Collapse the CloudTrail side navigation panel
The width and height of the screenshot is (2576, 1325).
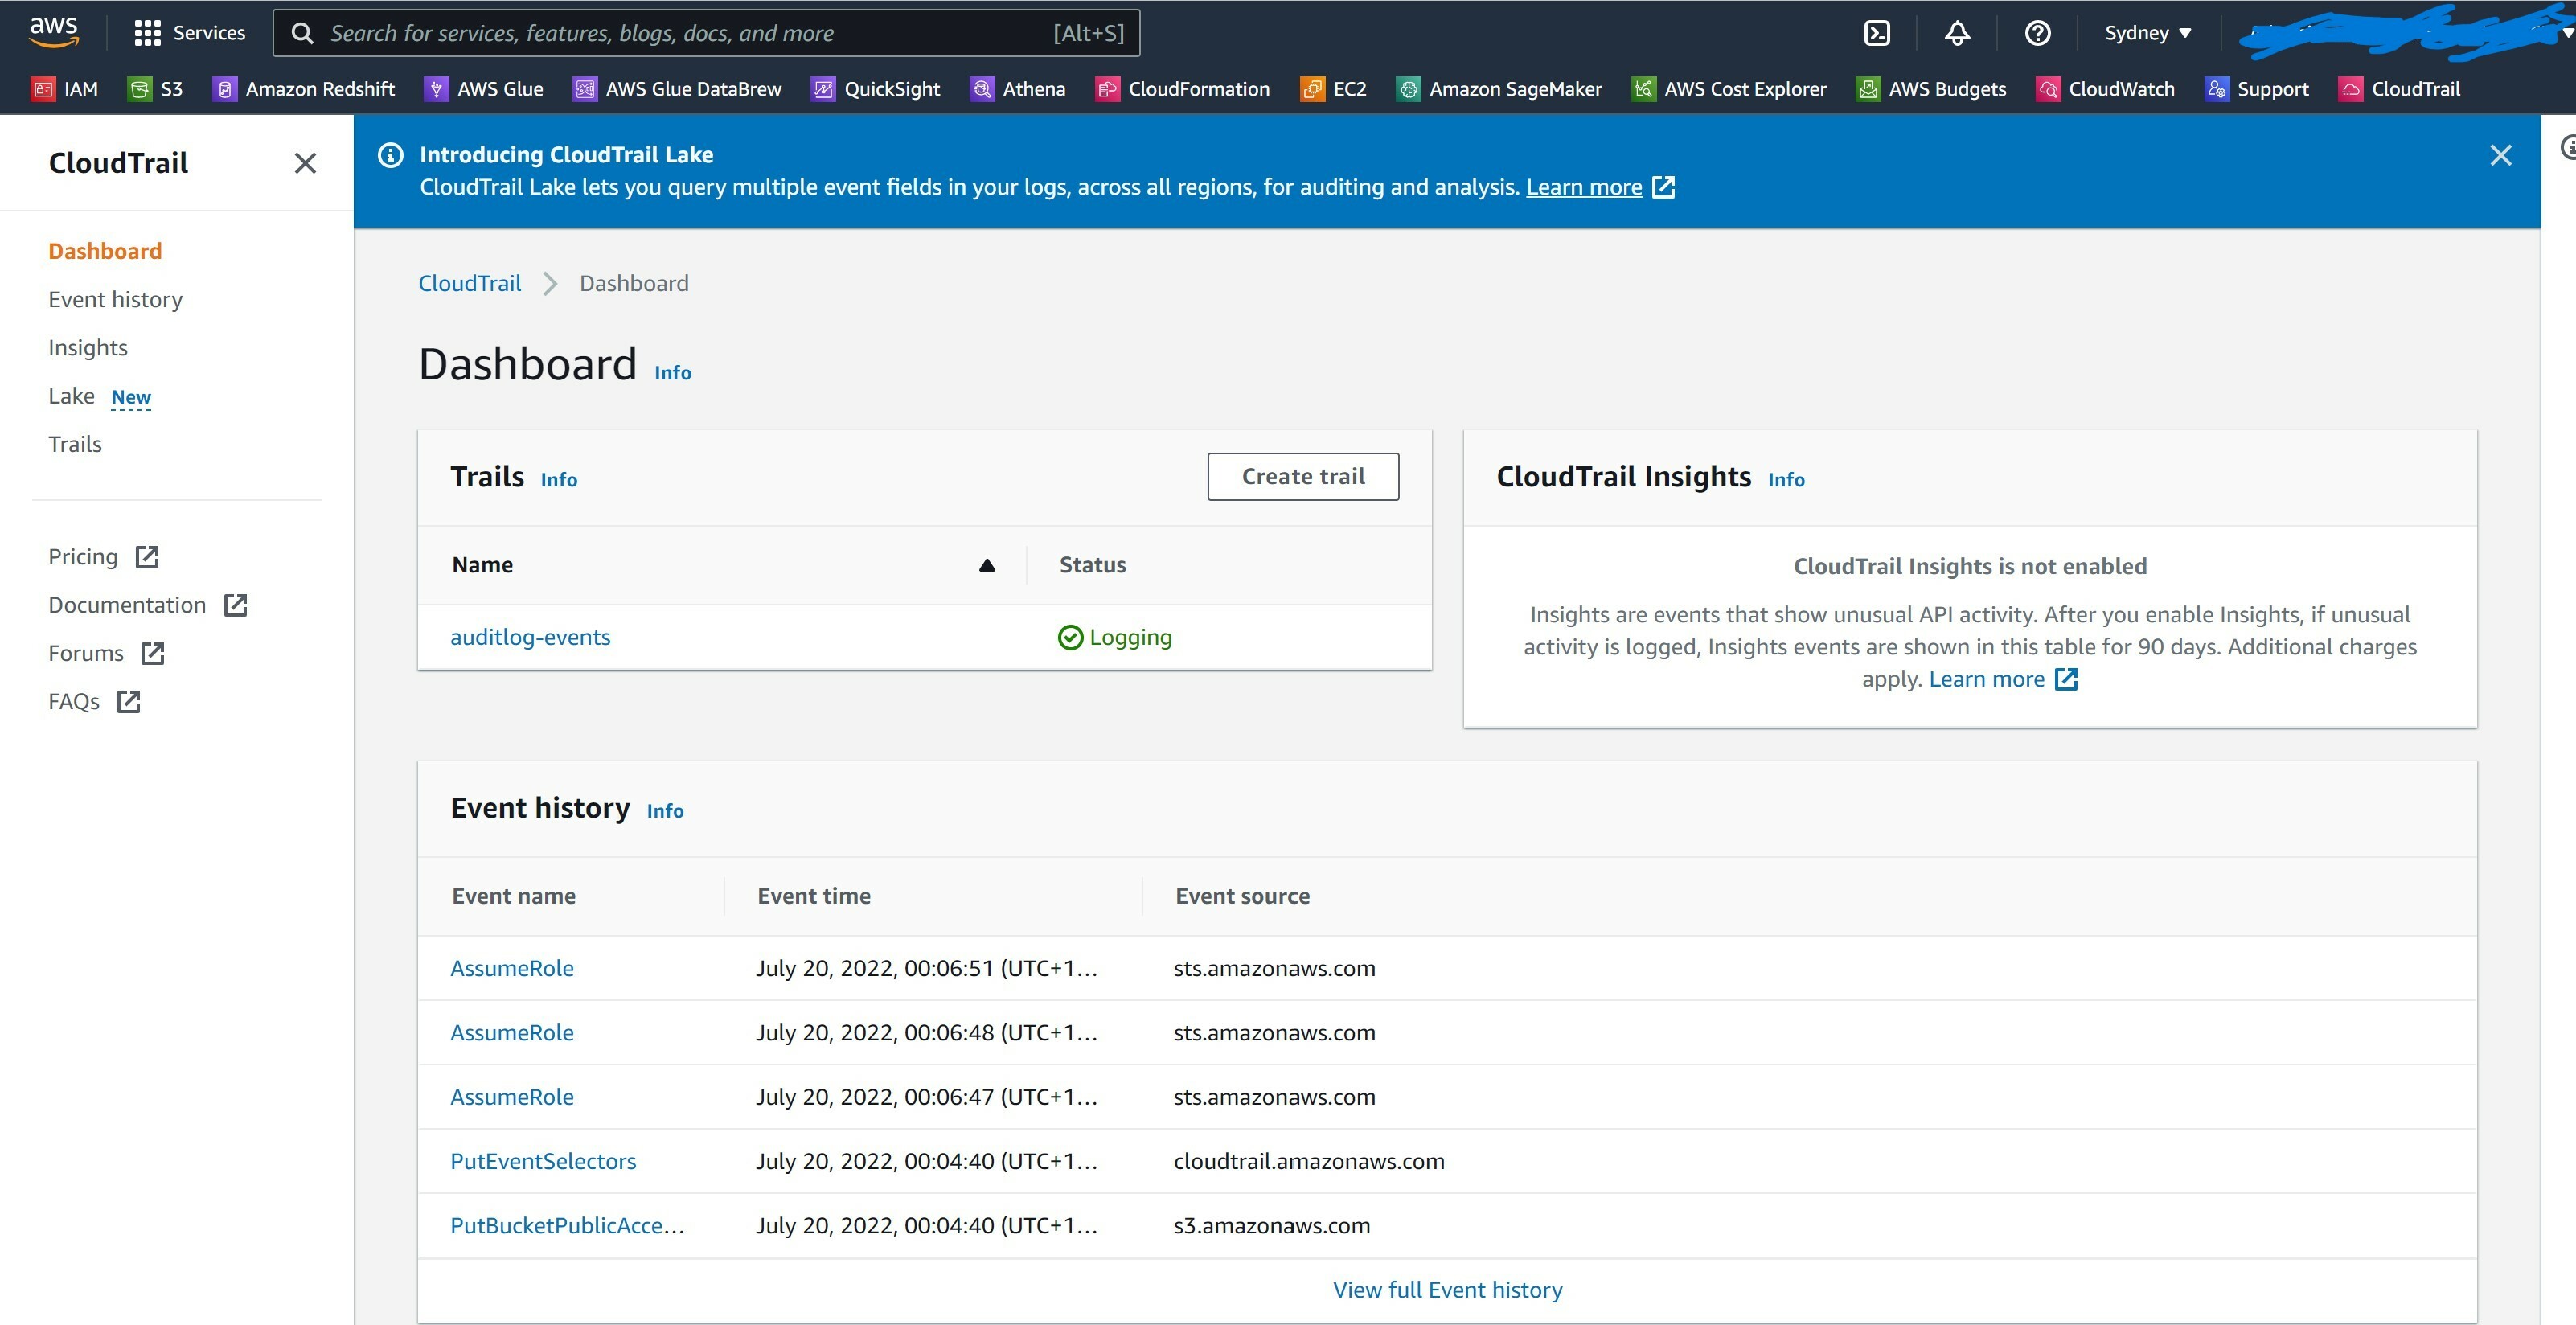coord(305,163)
